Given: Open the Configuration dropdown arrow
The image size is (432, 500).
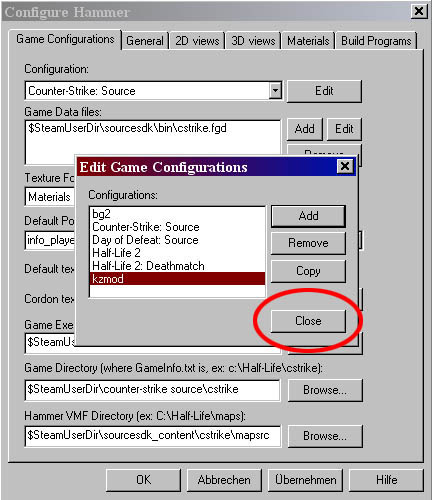Looking at the screenshot, I should point(275,91).
